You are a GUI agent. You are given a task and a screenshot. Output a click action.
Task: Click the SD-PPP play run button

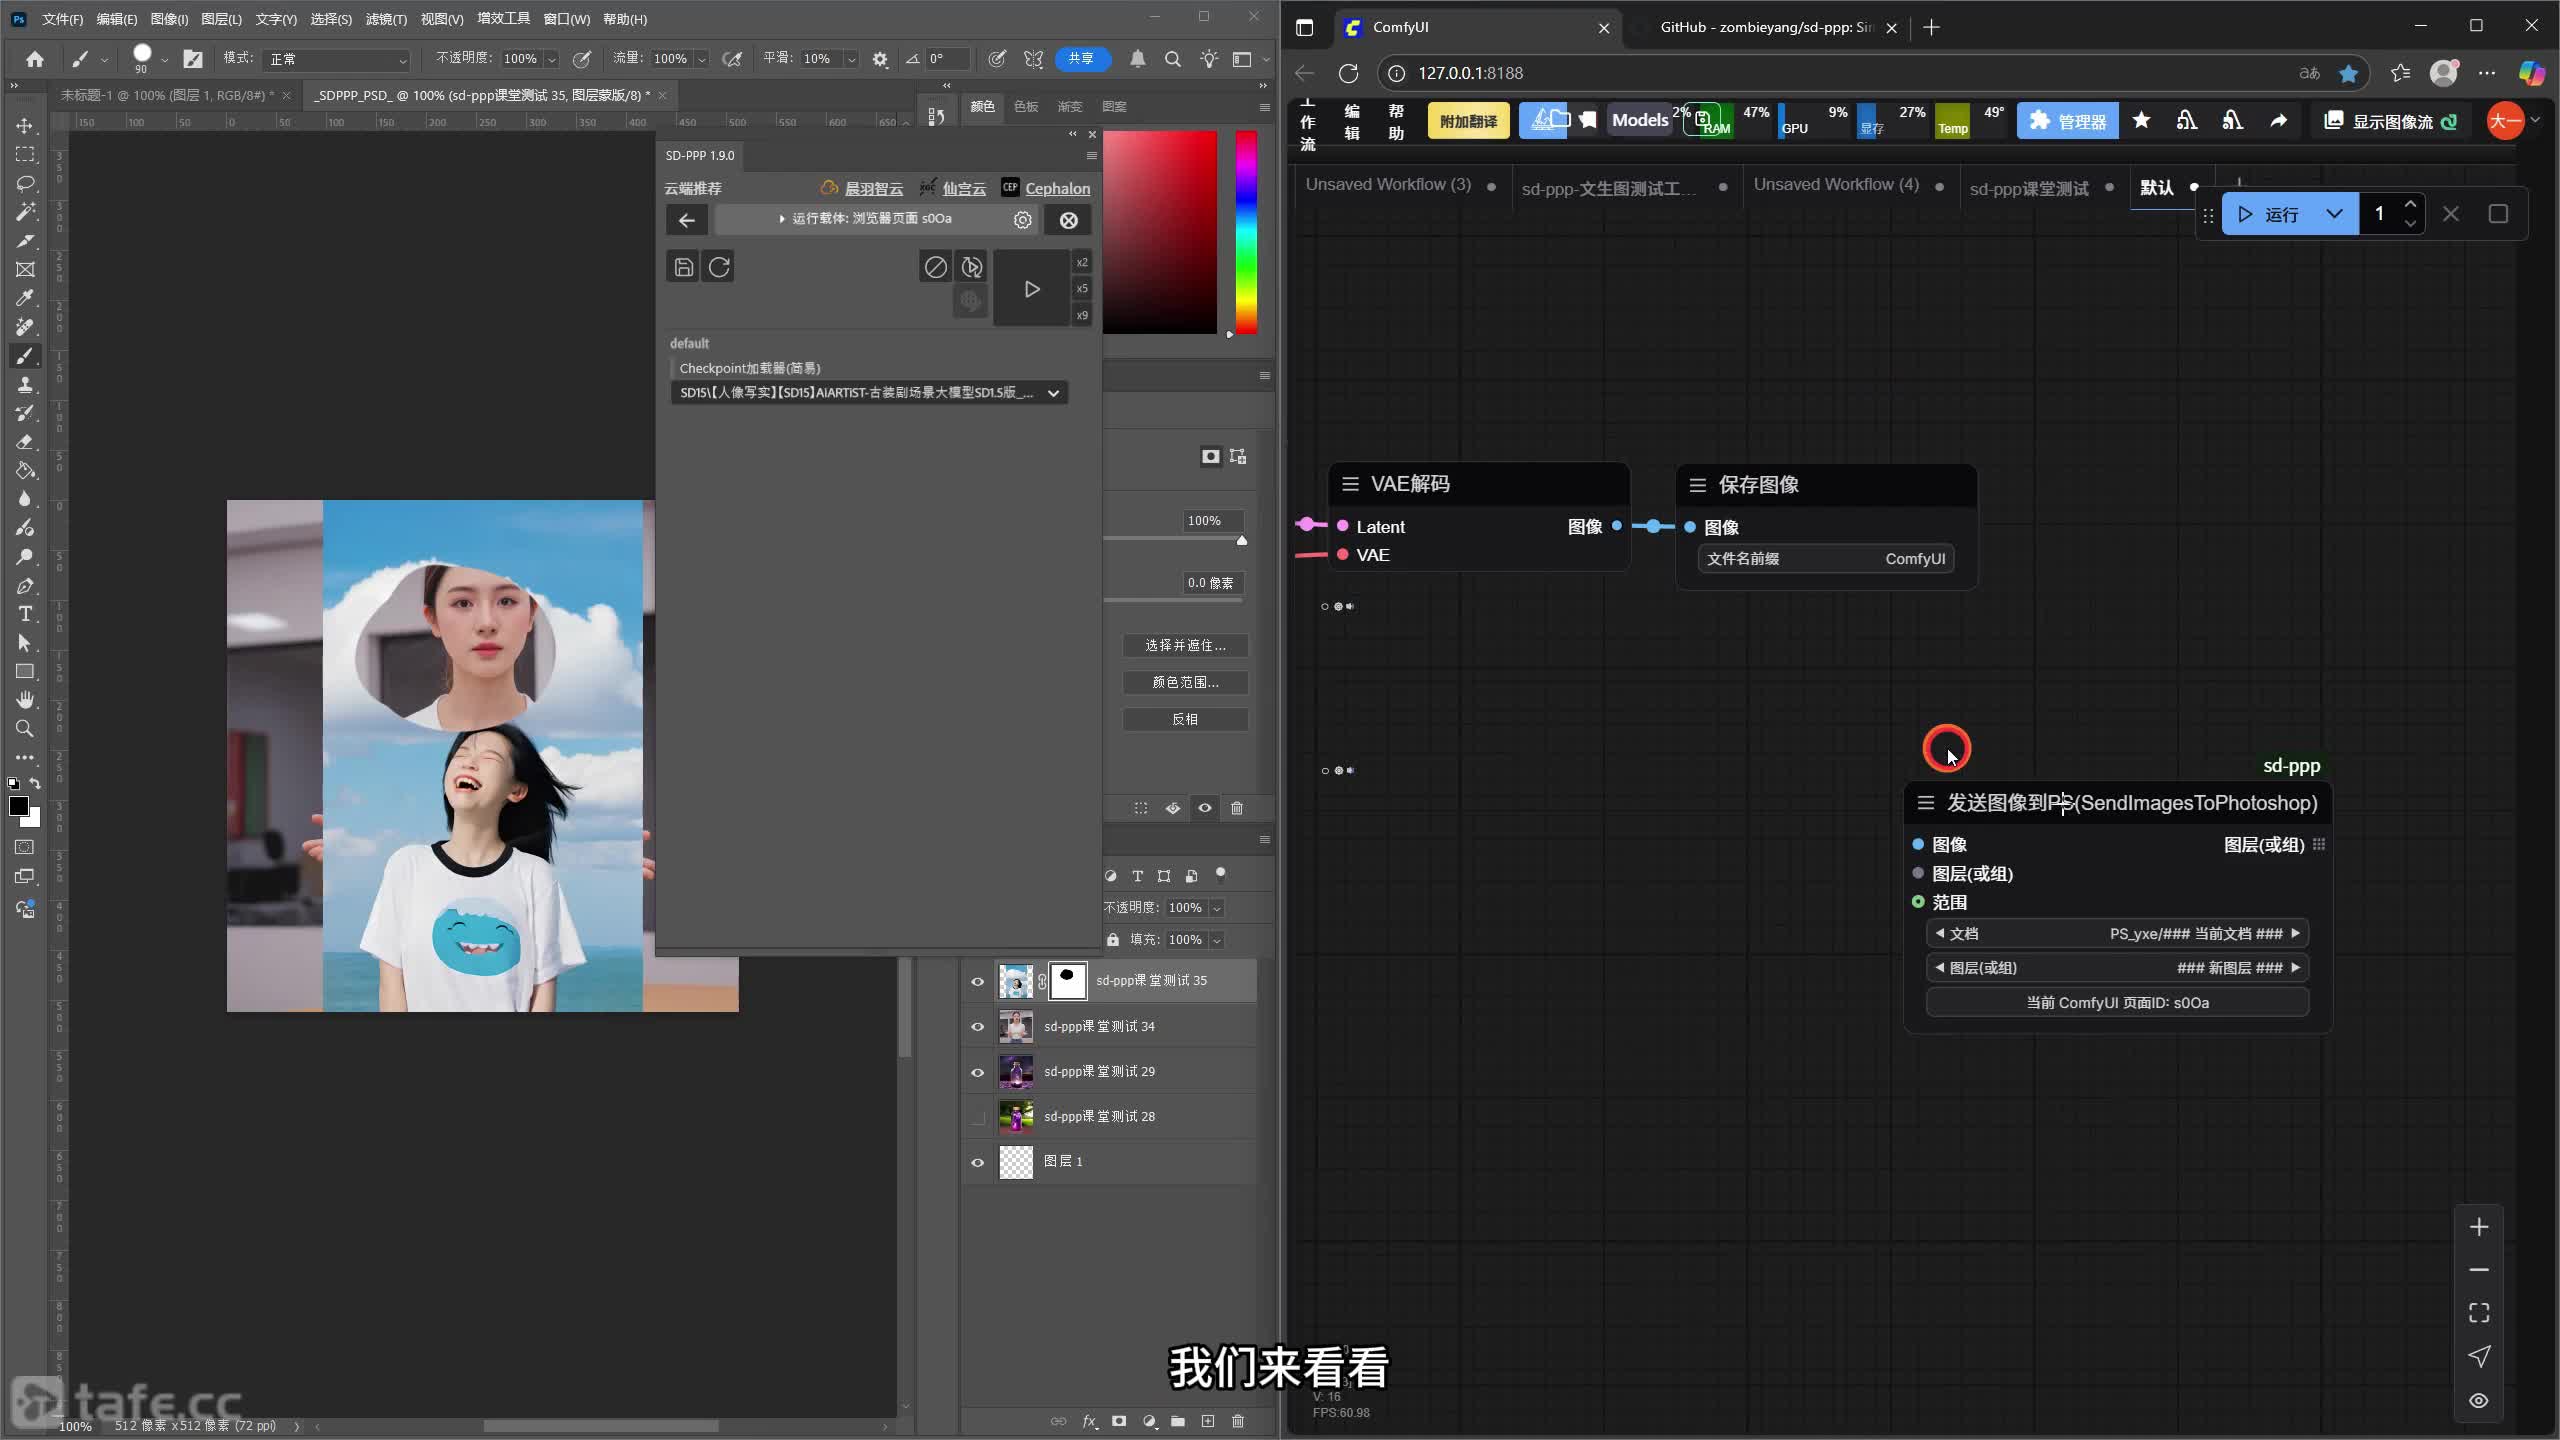(x=1032, y=289)
